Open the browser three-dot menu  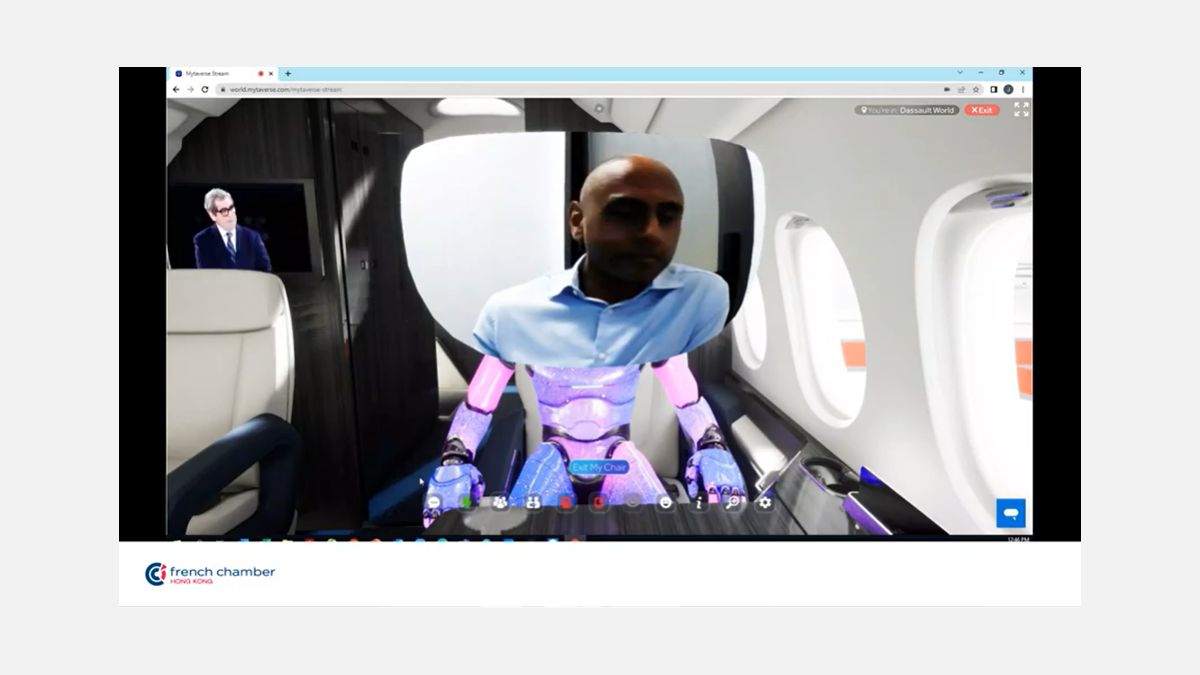pos(1022,89)
